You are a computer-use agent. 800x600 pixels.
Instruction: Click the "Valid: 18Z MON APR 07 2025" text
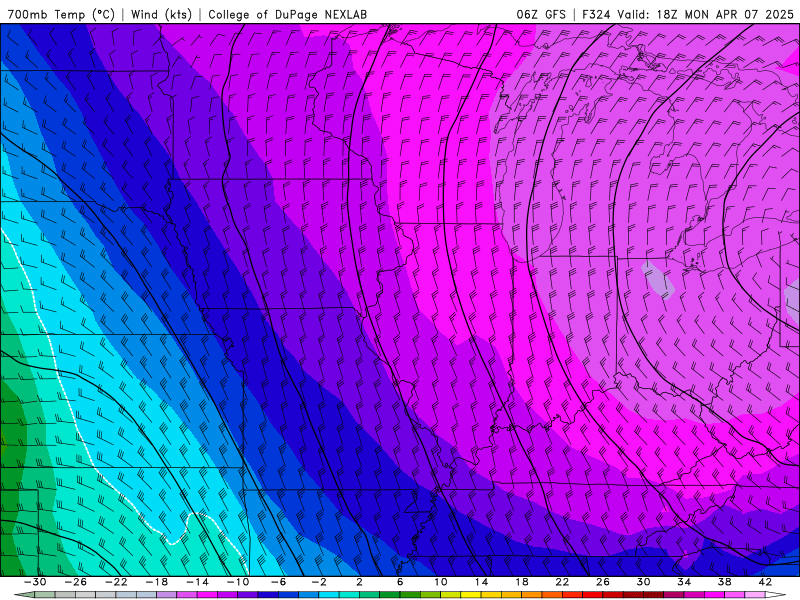point(705,14)
